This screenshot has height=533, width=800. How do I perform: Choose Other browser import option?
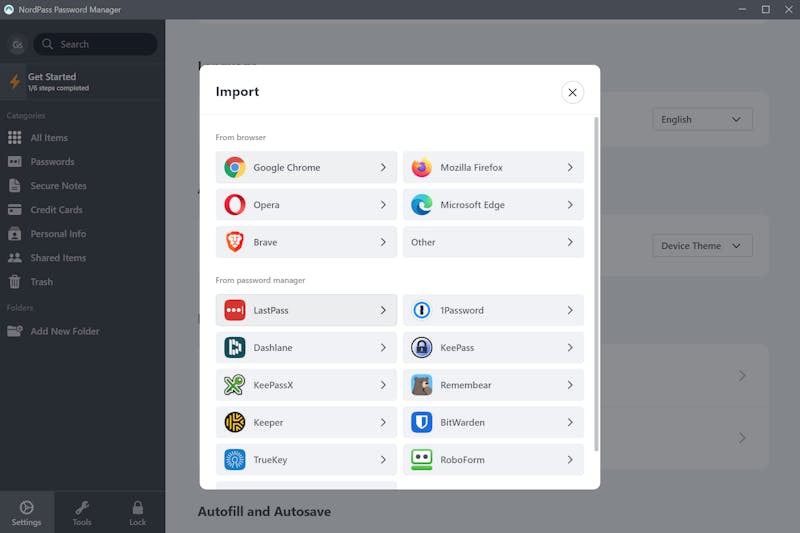coord(493,242)
